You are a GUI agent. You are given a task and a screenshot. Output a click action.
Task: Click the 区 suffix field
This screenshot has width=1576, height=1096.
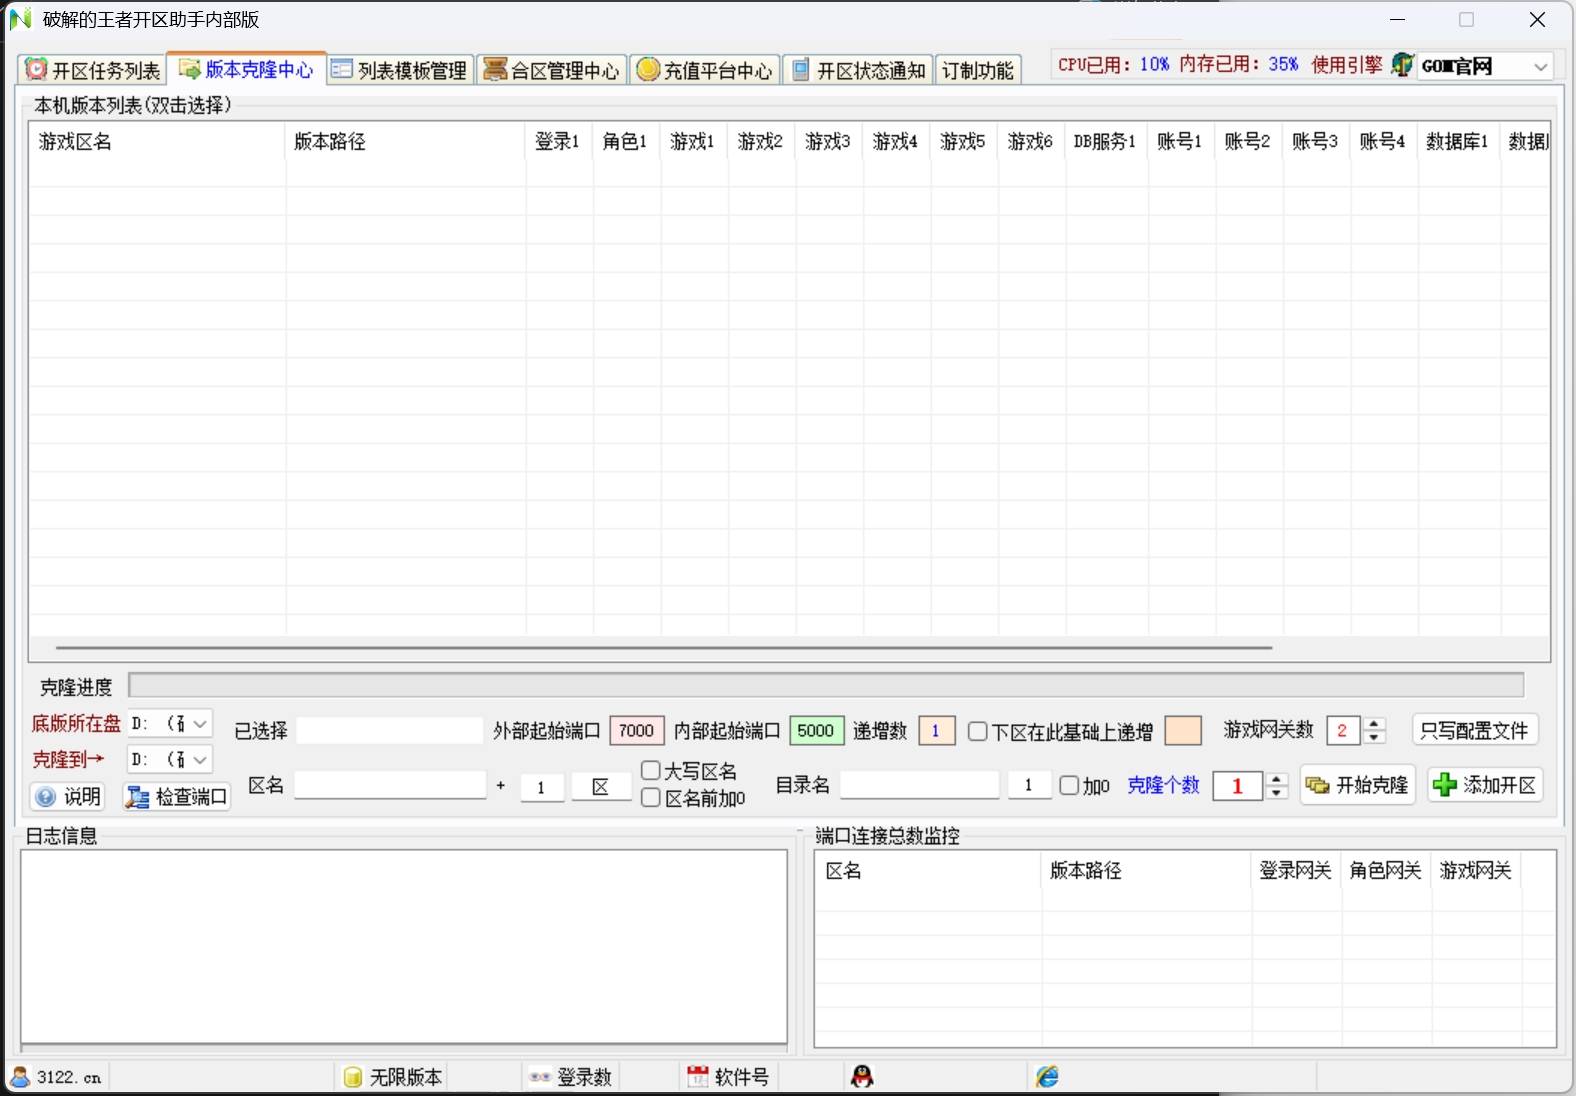pos(600,787)
